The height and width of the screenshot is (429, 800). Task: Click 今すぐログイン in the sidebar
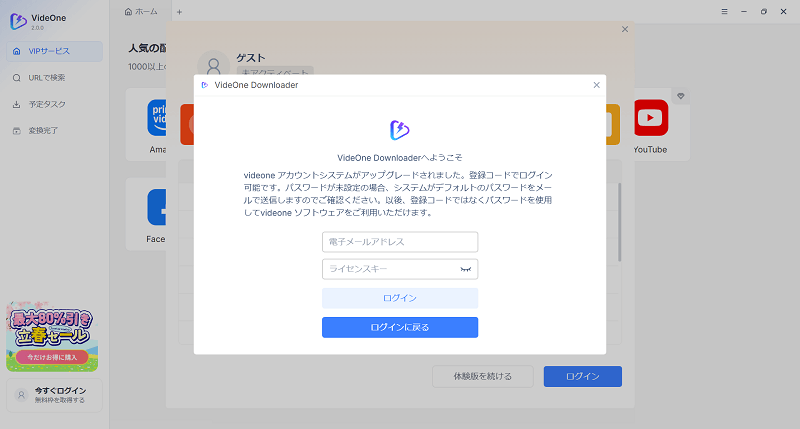click(55, 395)
